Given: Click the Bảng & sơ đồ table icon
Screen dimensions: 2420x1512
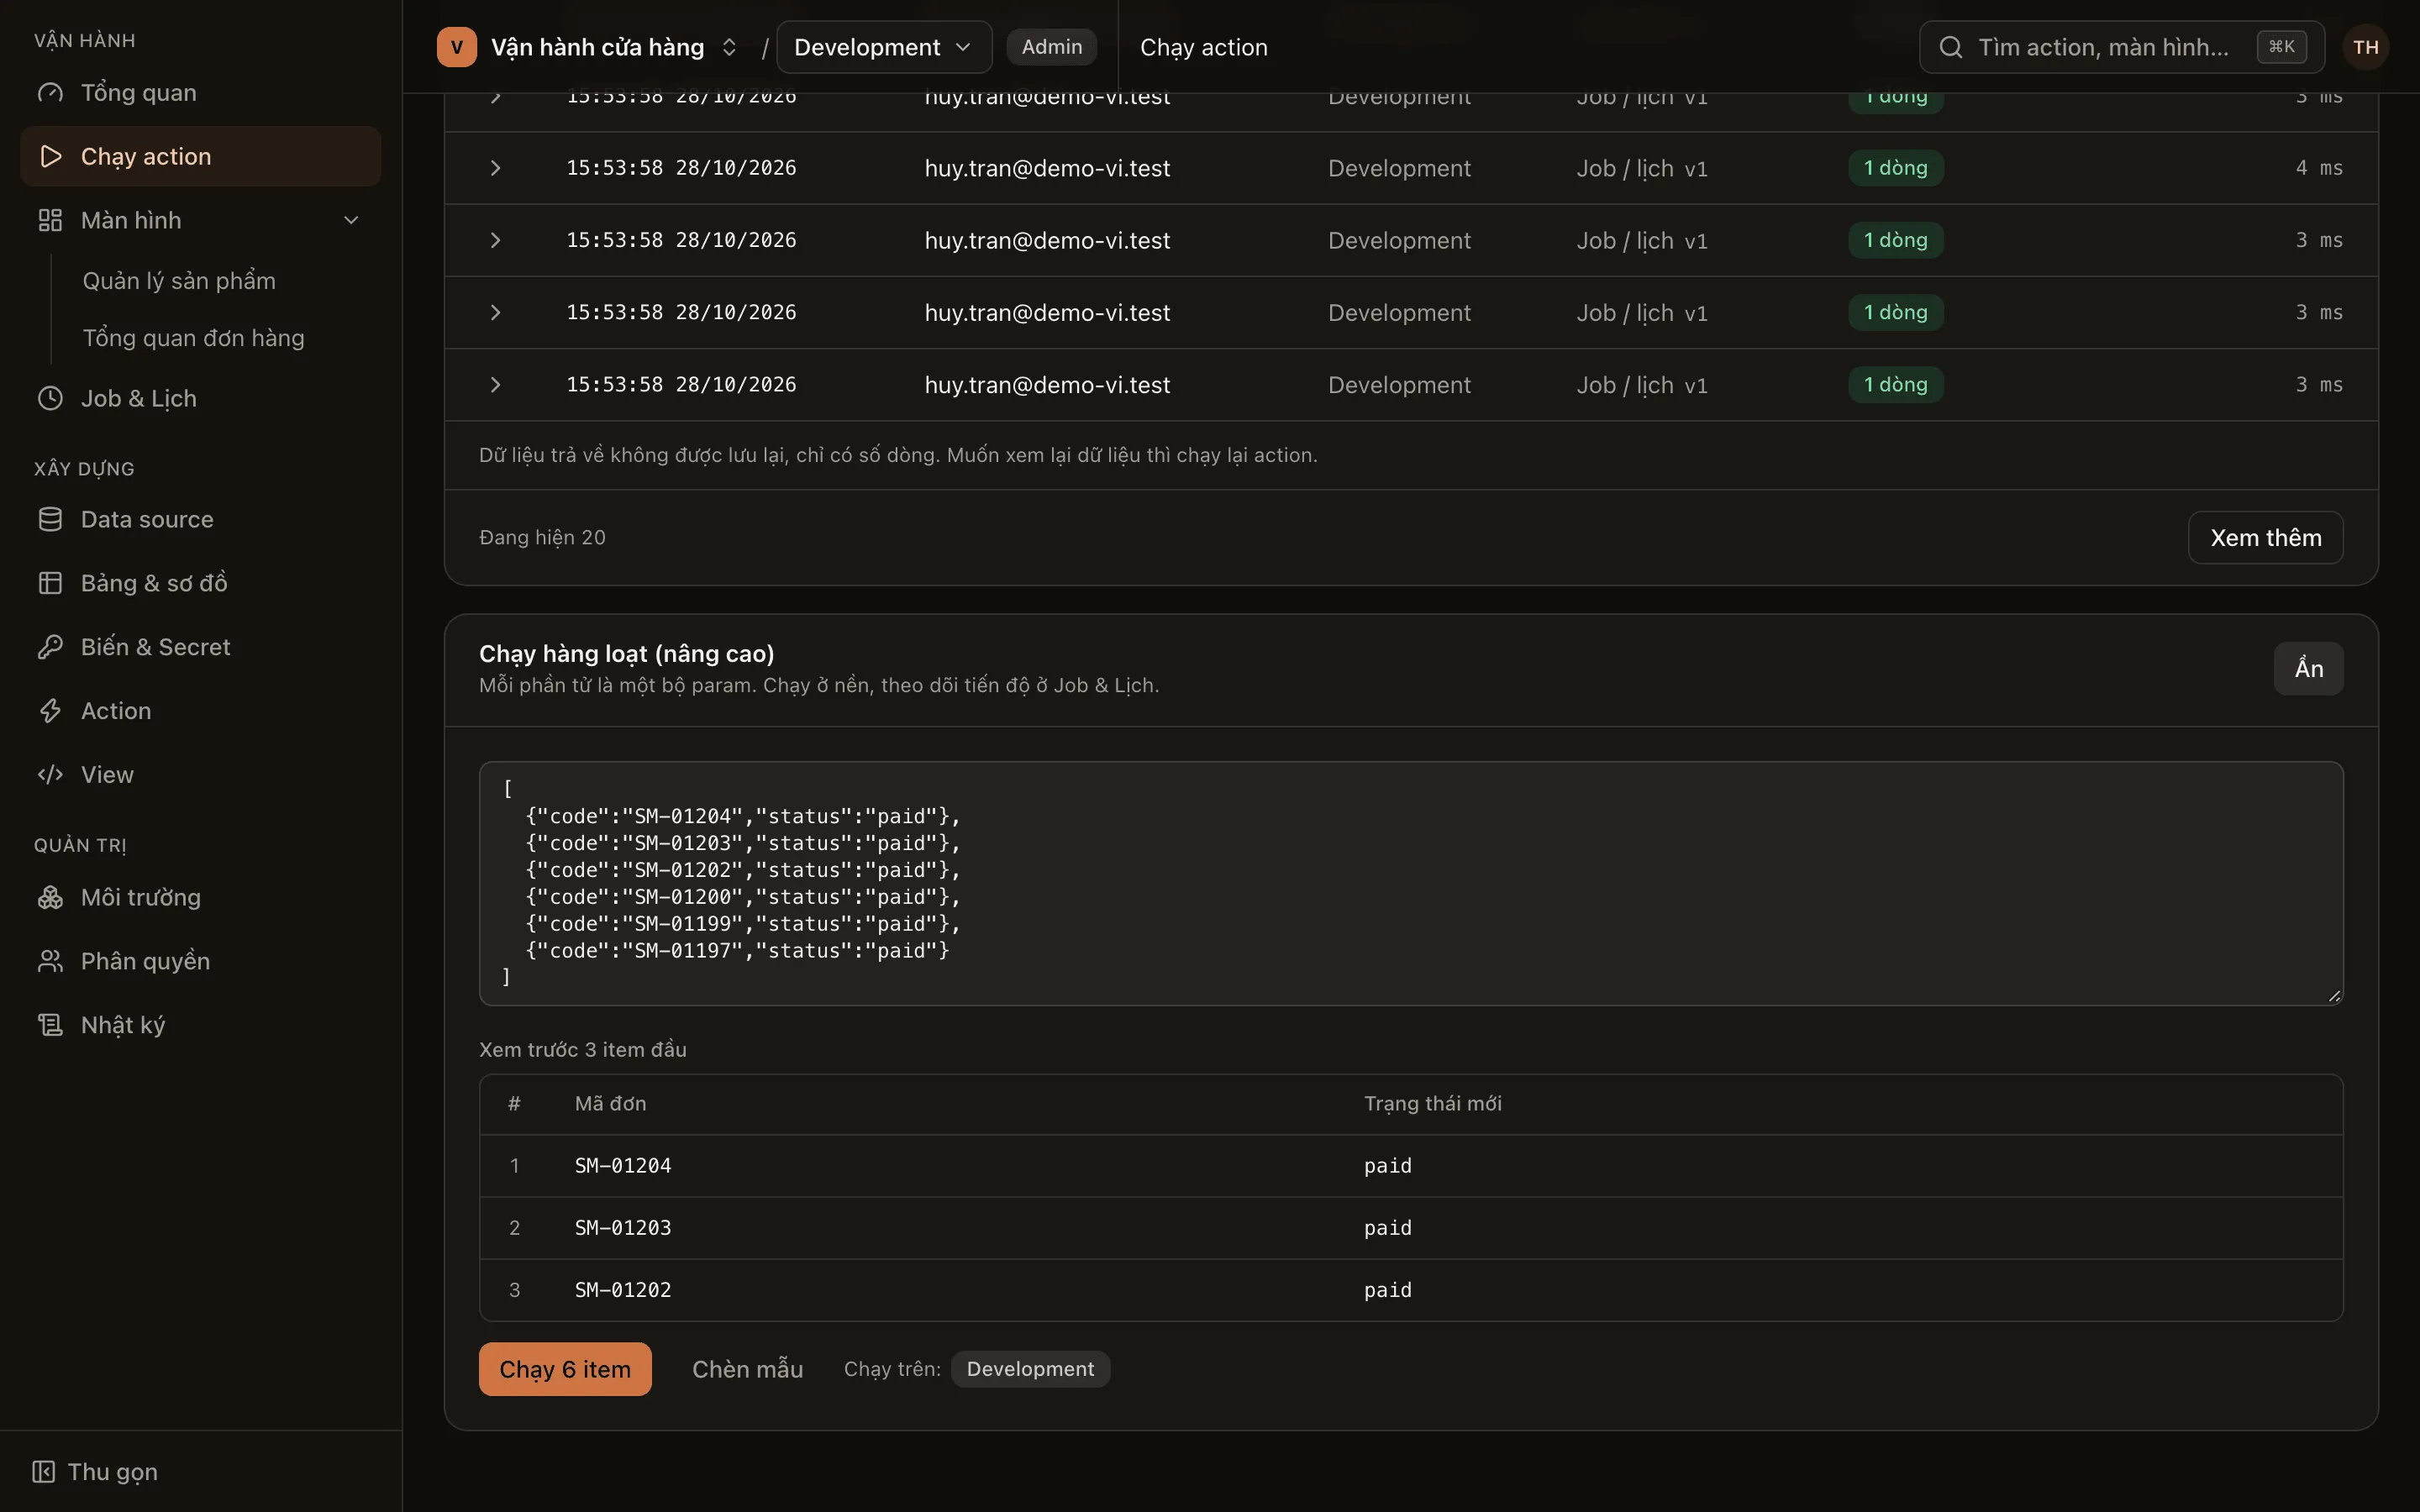Looking at the screenshot, I should pyautogui.click(x=50, y=583).
